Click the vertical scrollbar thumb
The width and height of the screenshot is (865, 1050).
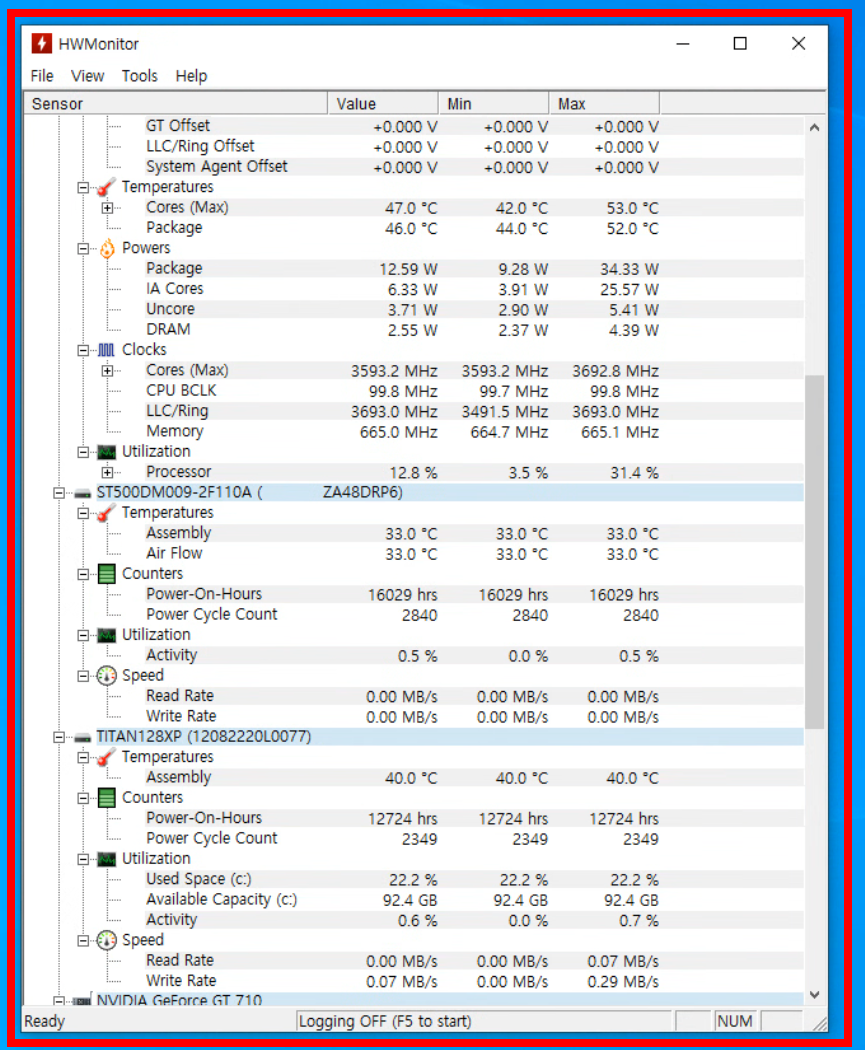[x=814, y=552]
